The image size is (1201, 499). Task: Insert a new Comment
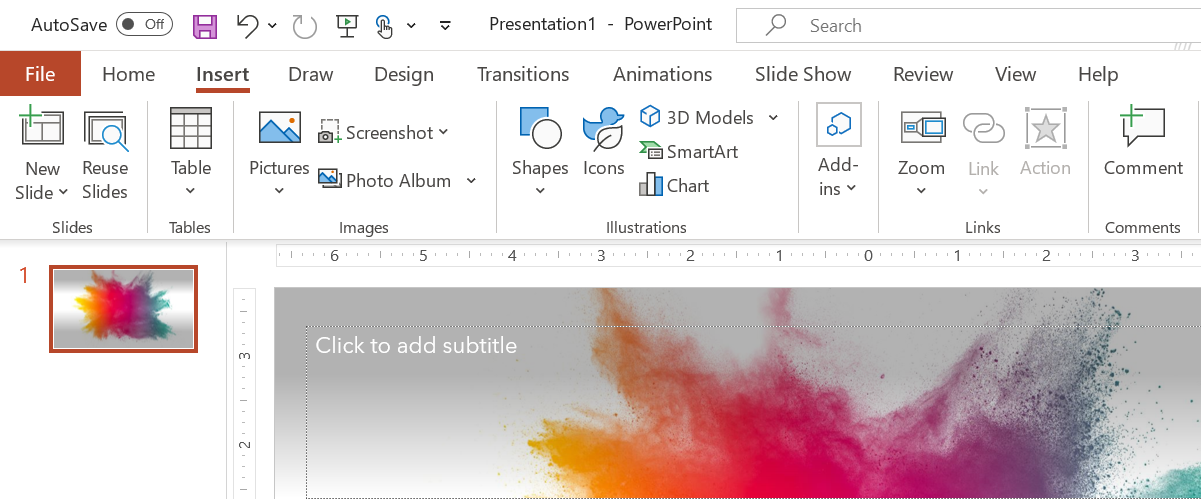[1143, 142]
